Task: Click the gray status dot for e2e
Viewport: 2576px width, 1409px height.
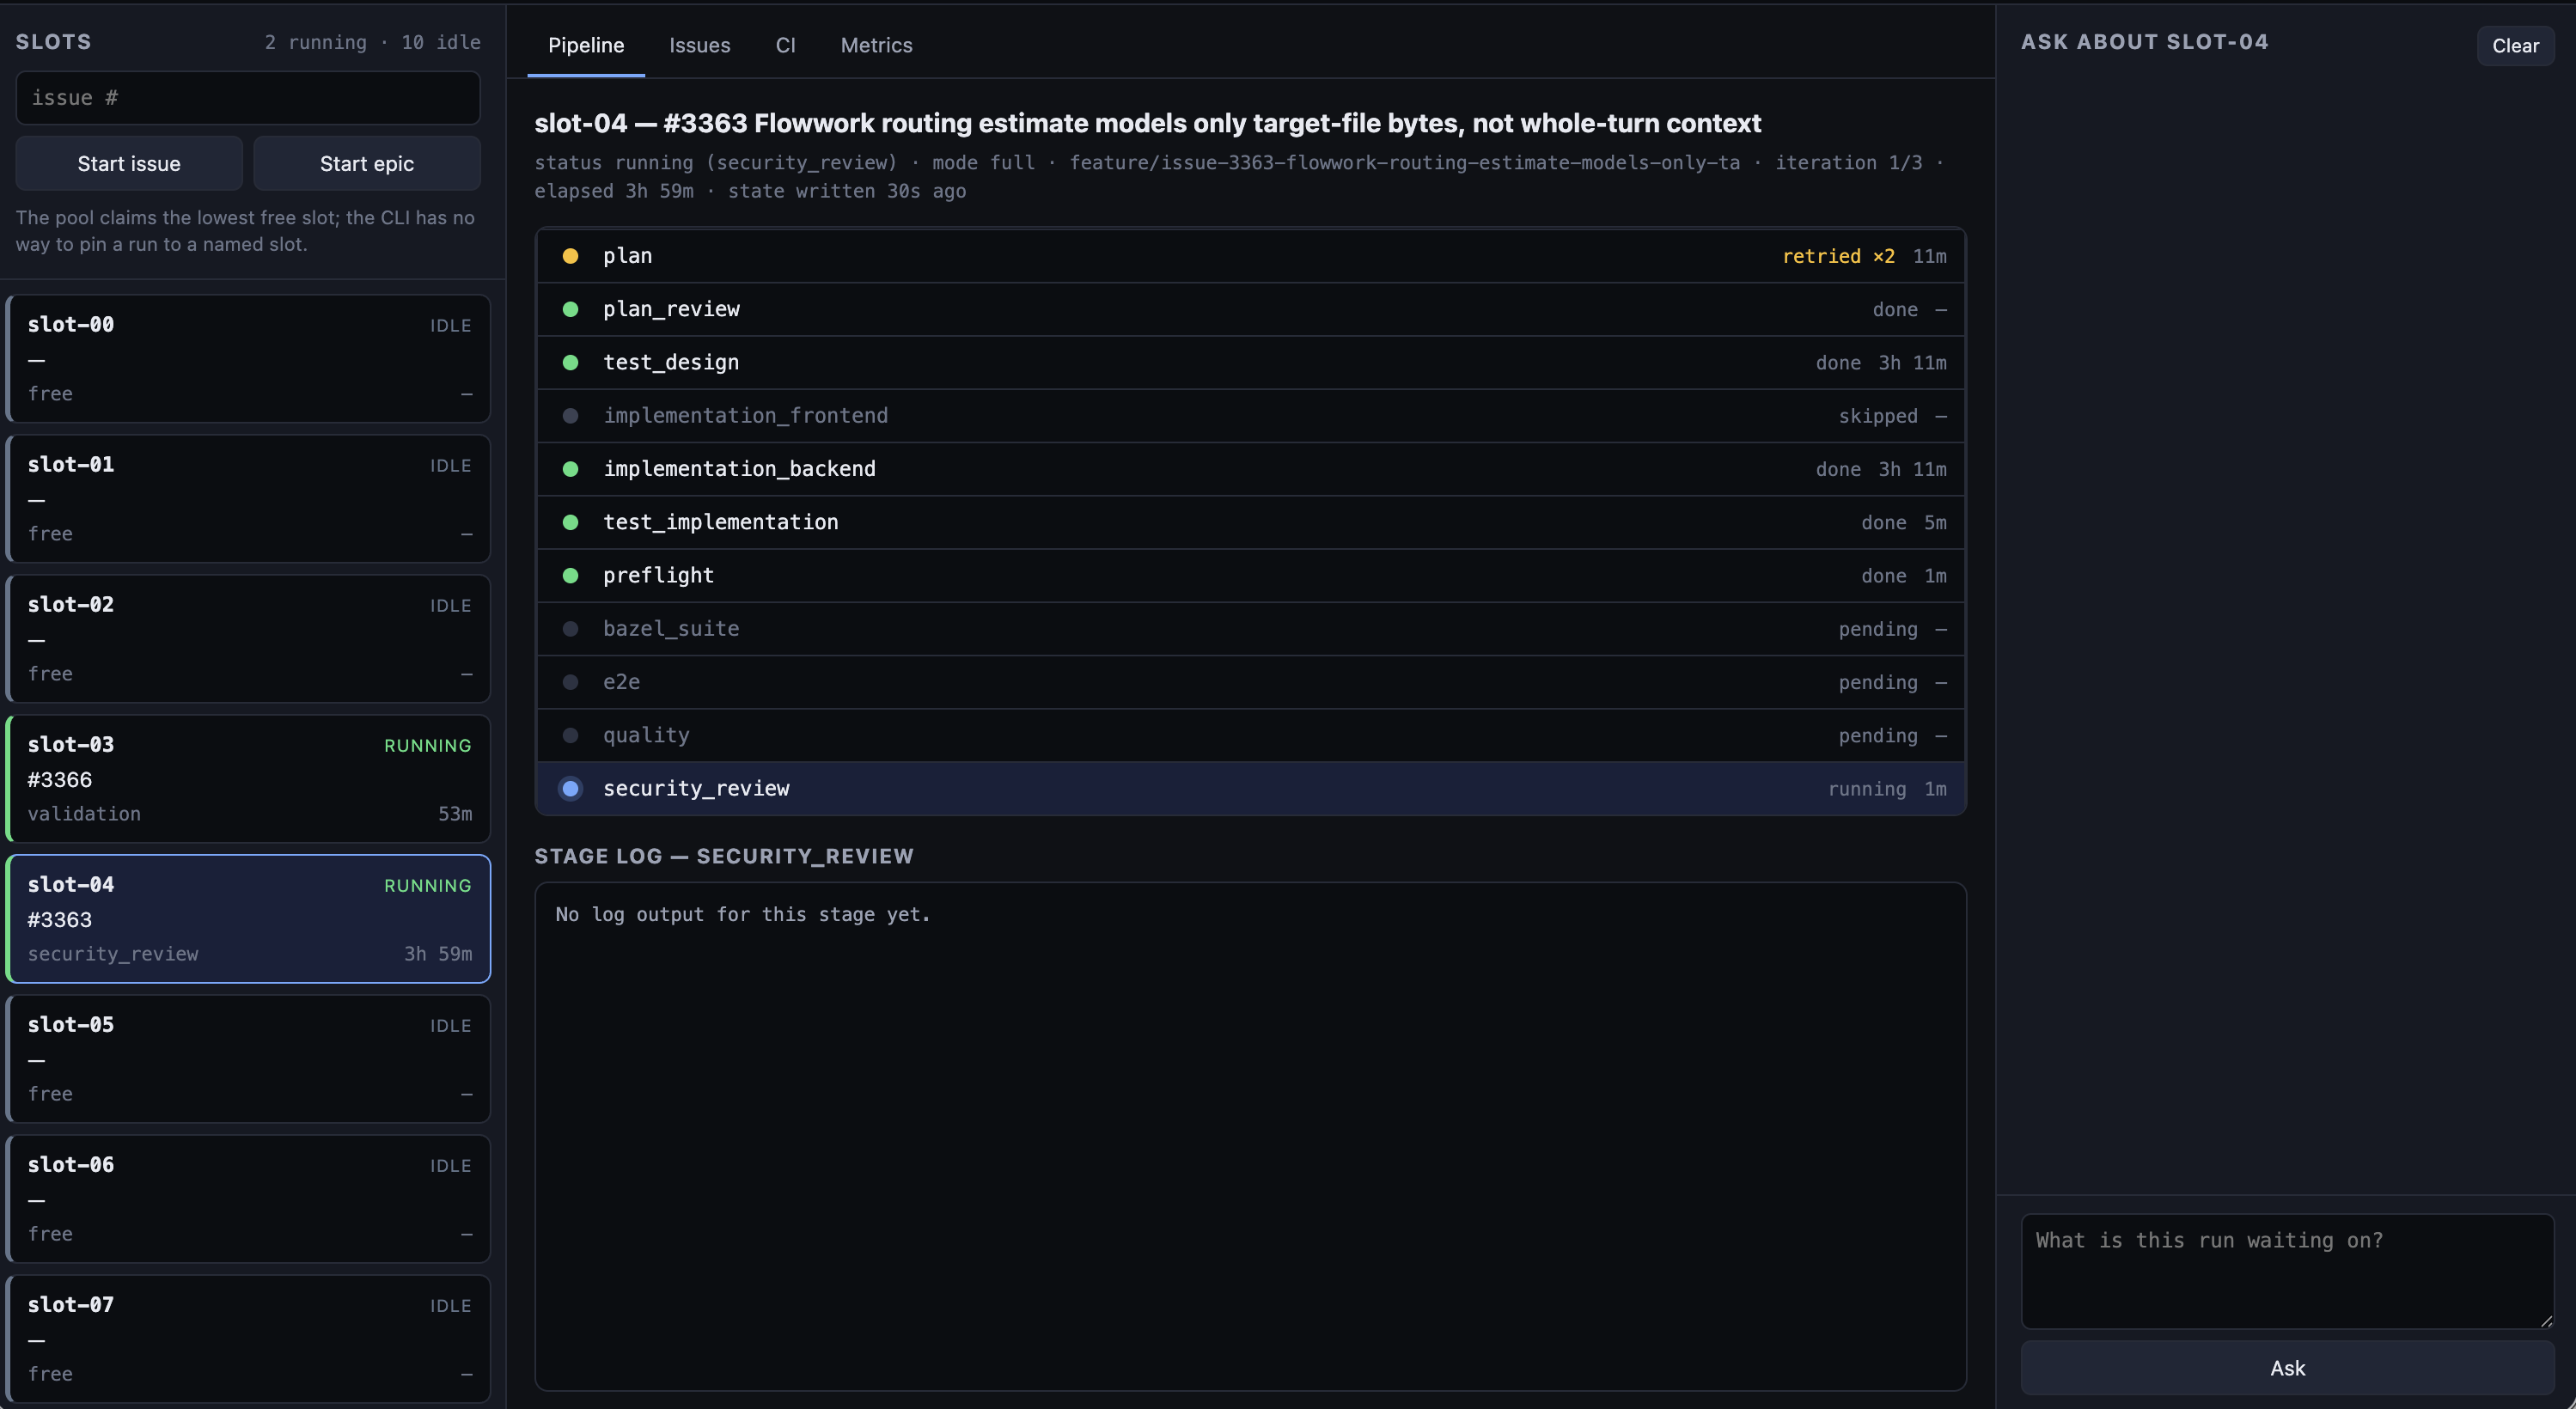Action: (570, 682)
